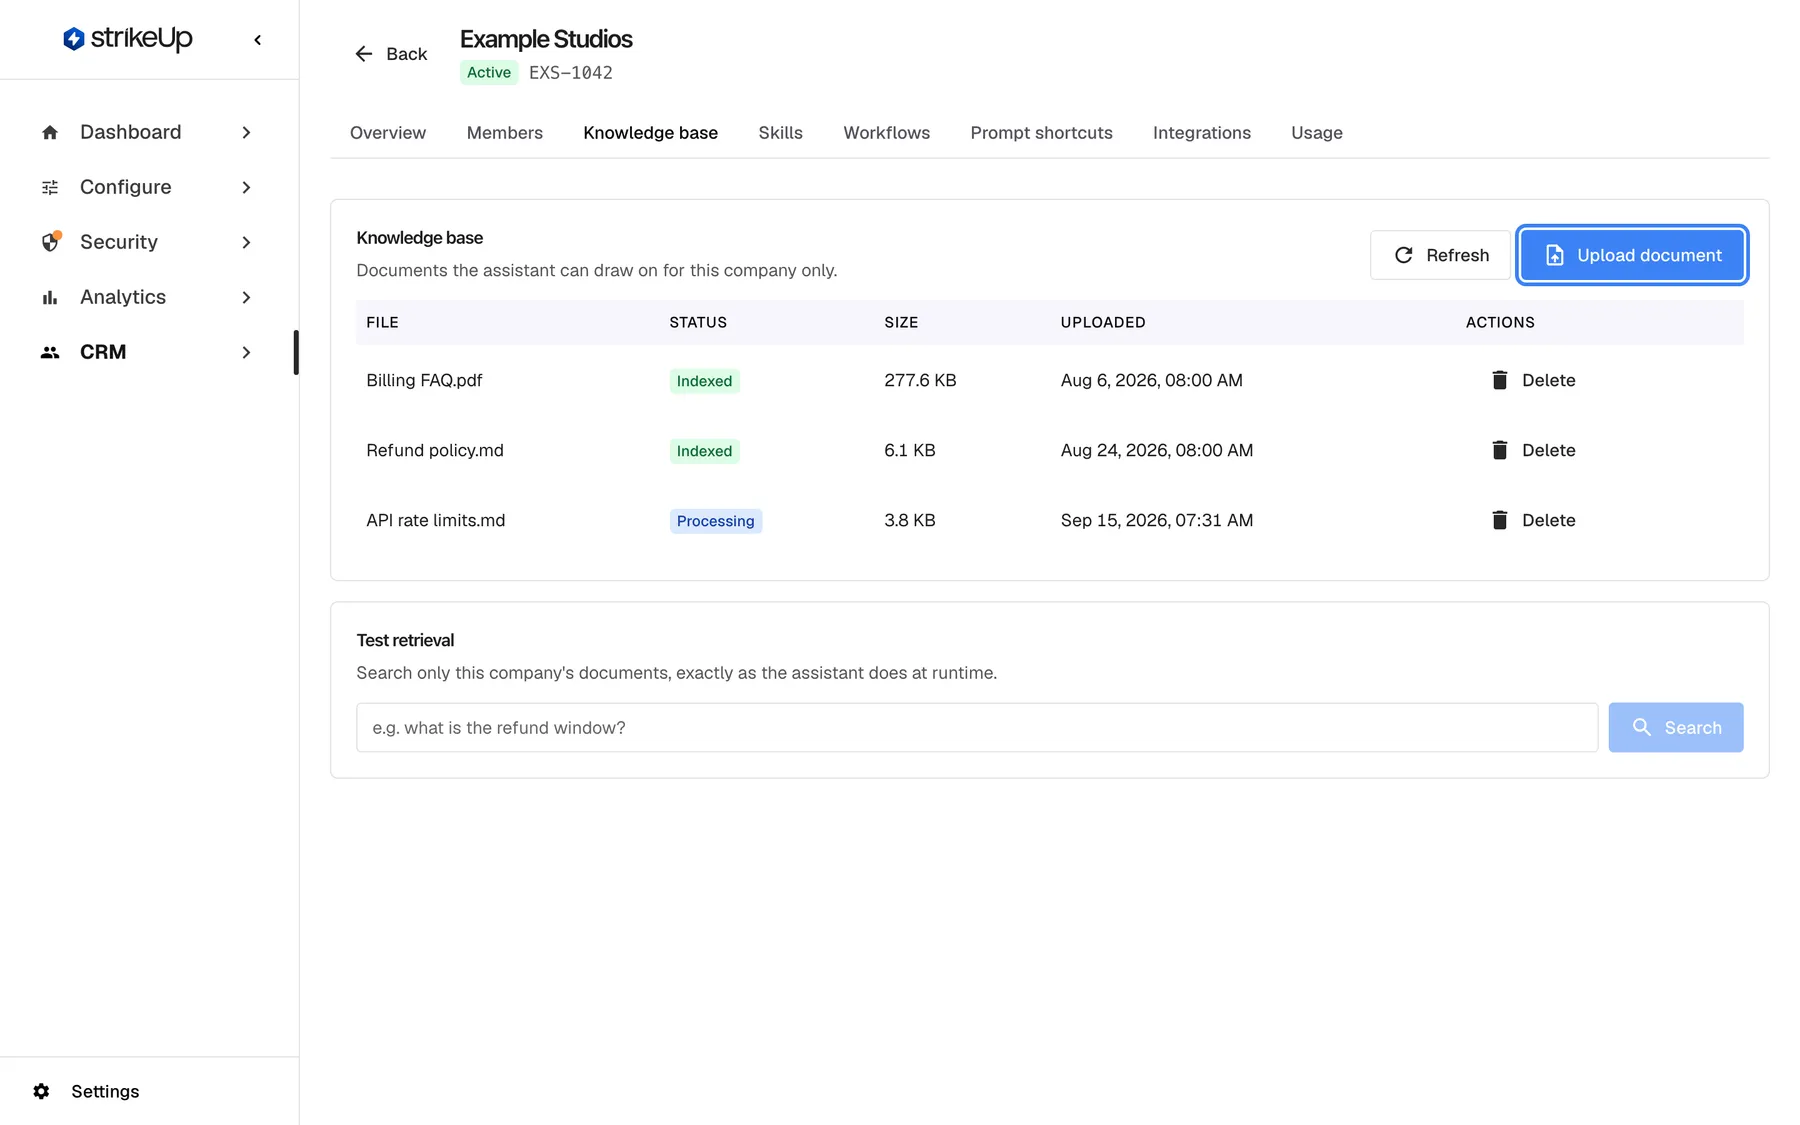1800x1125 pixels.
Task: Click the UPLOADED column header
Action: (x=1103, y=322)
